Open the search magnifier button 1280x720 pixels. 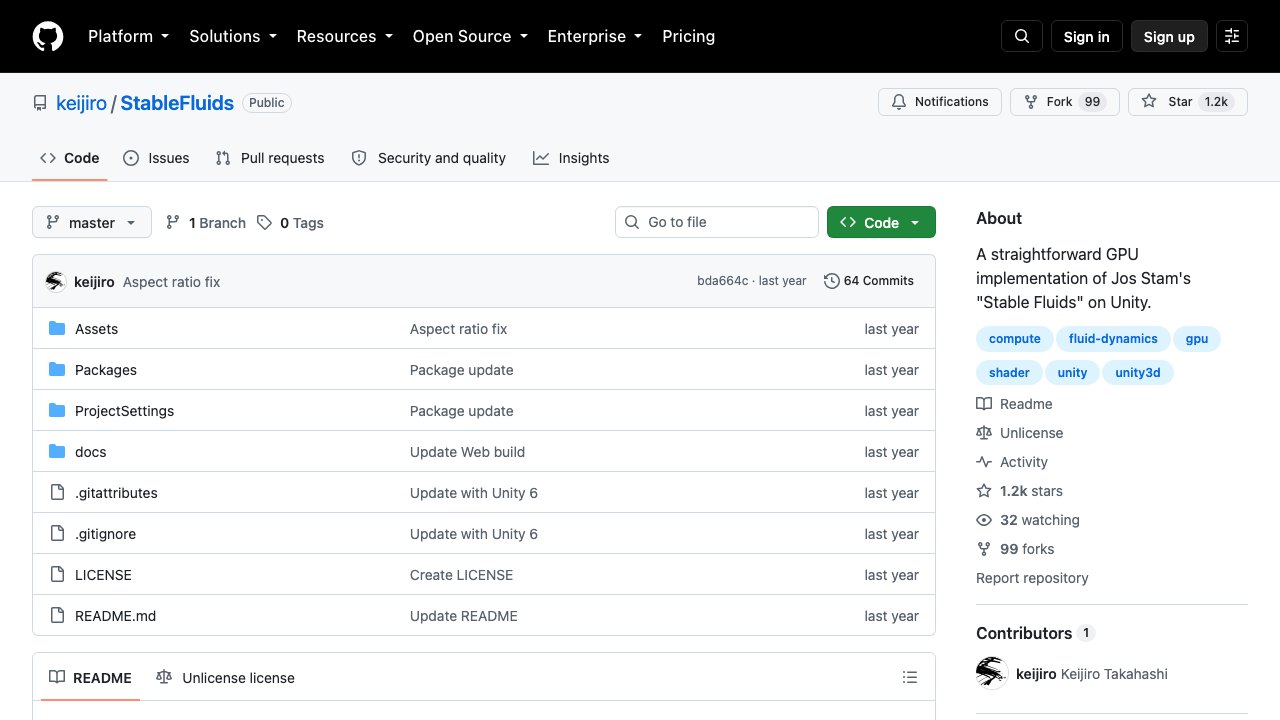[1022, 36]
